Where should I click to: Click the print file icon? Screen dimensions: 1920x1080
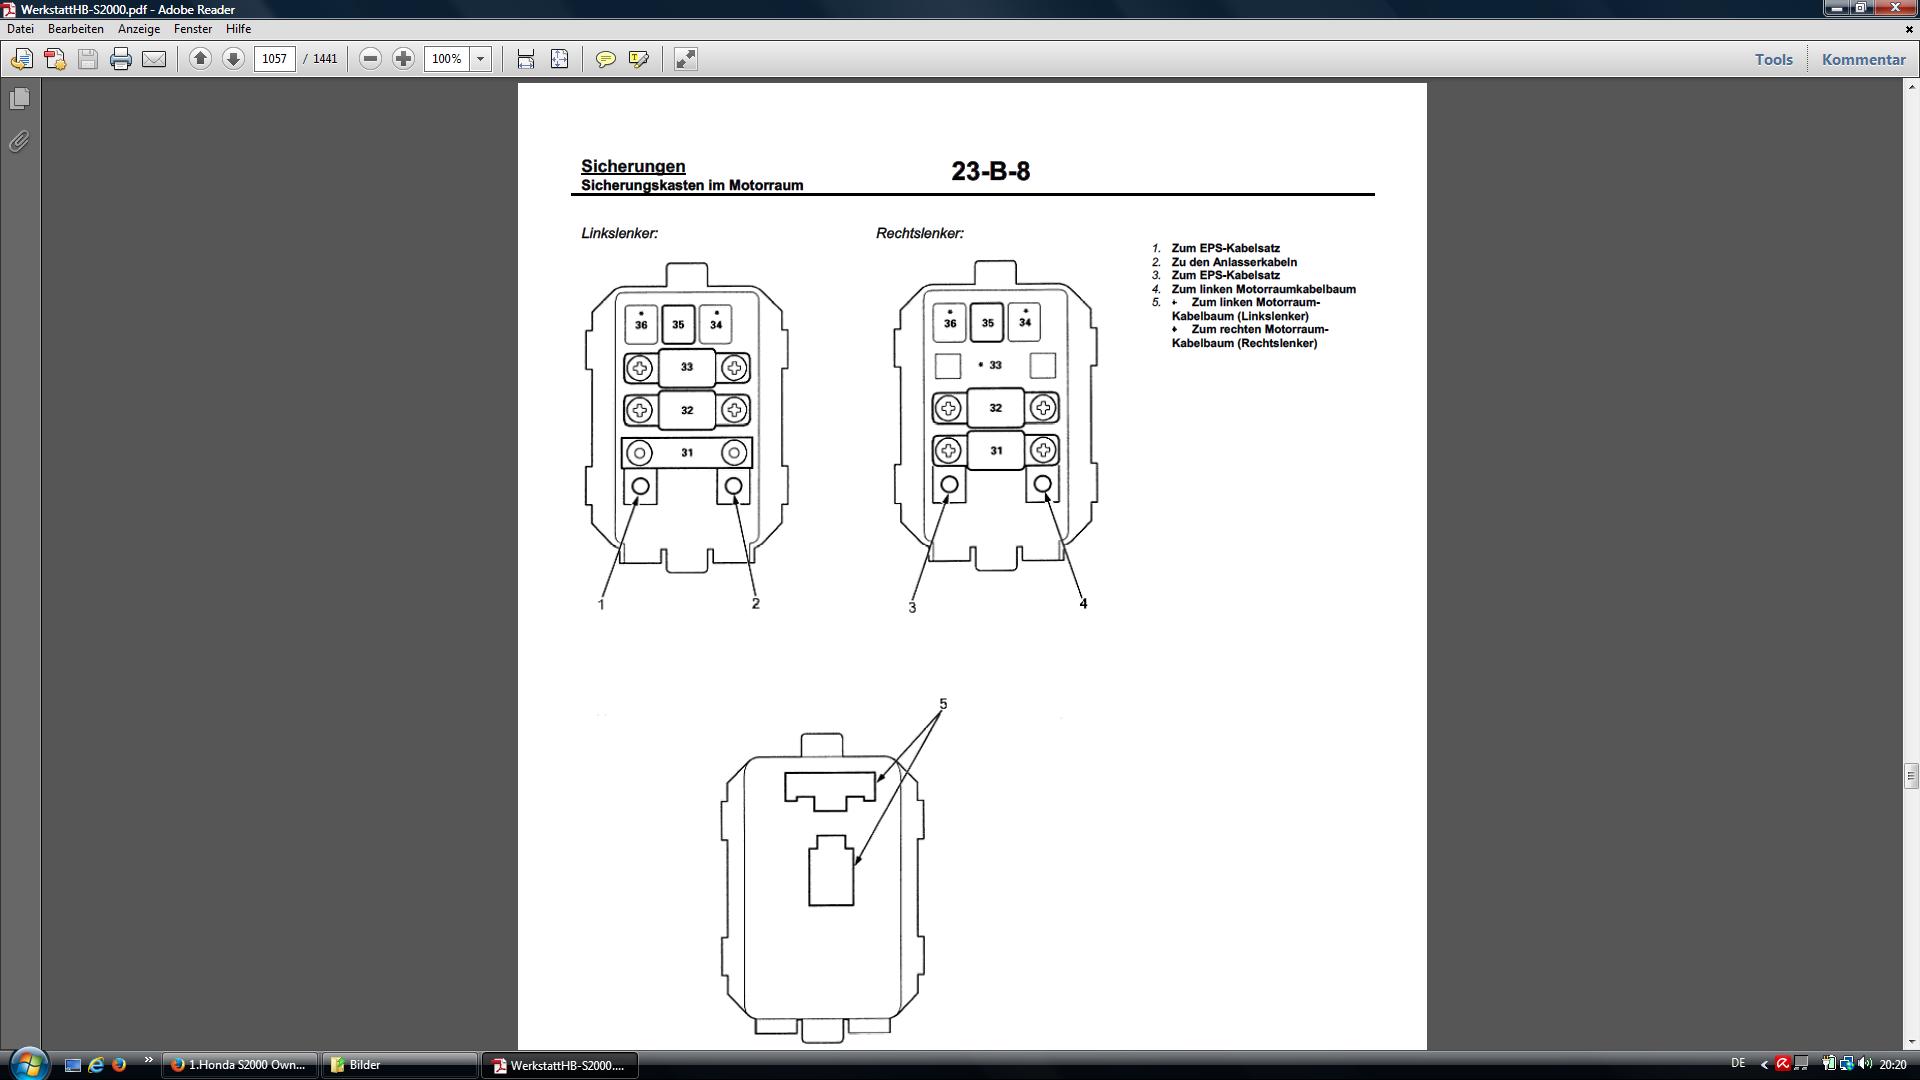tap(121, 60)
